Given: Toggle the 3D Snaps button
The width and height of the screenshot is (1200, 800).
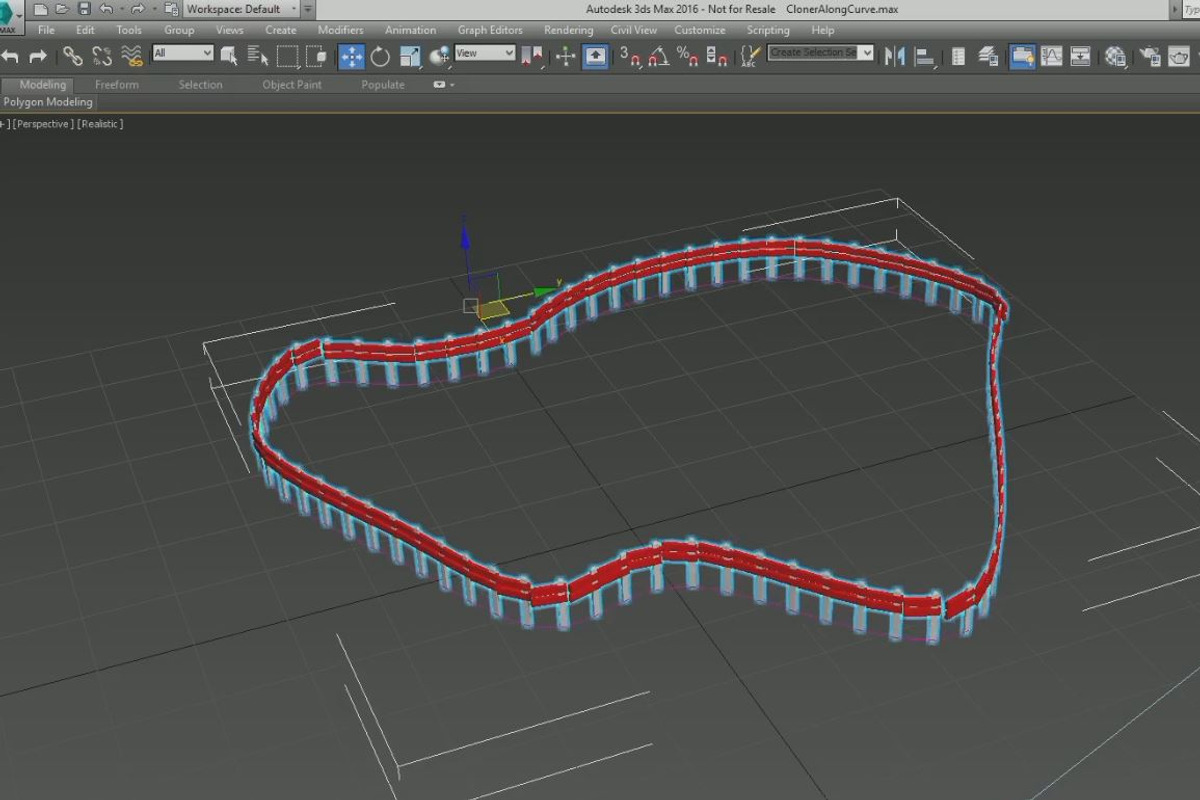Looking at the screenshot, I should tap(629, 56).
